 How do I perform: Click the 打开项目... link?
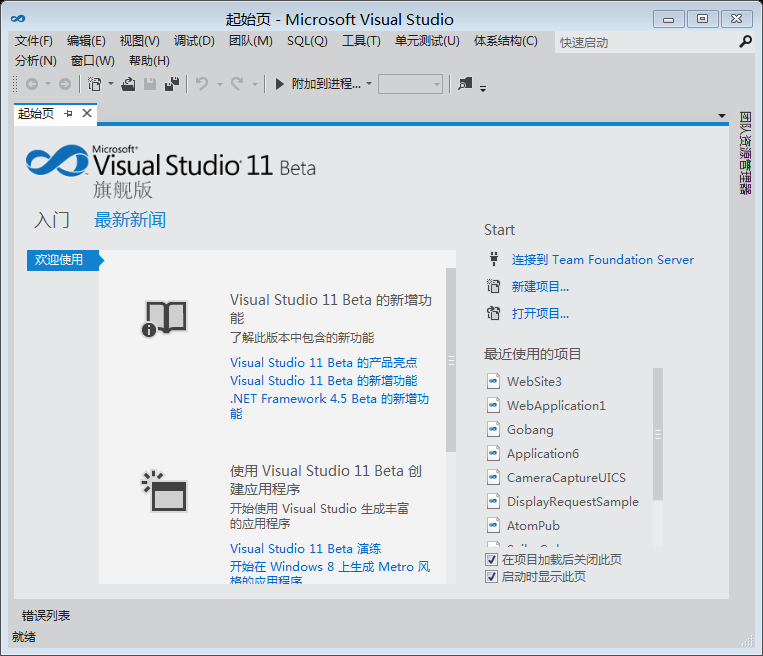click(x=540, y=313)
